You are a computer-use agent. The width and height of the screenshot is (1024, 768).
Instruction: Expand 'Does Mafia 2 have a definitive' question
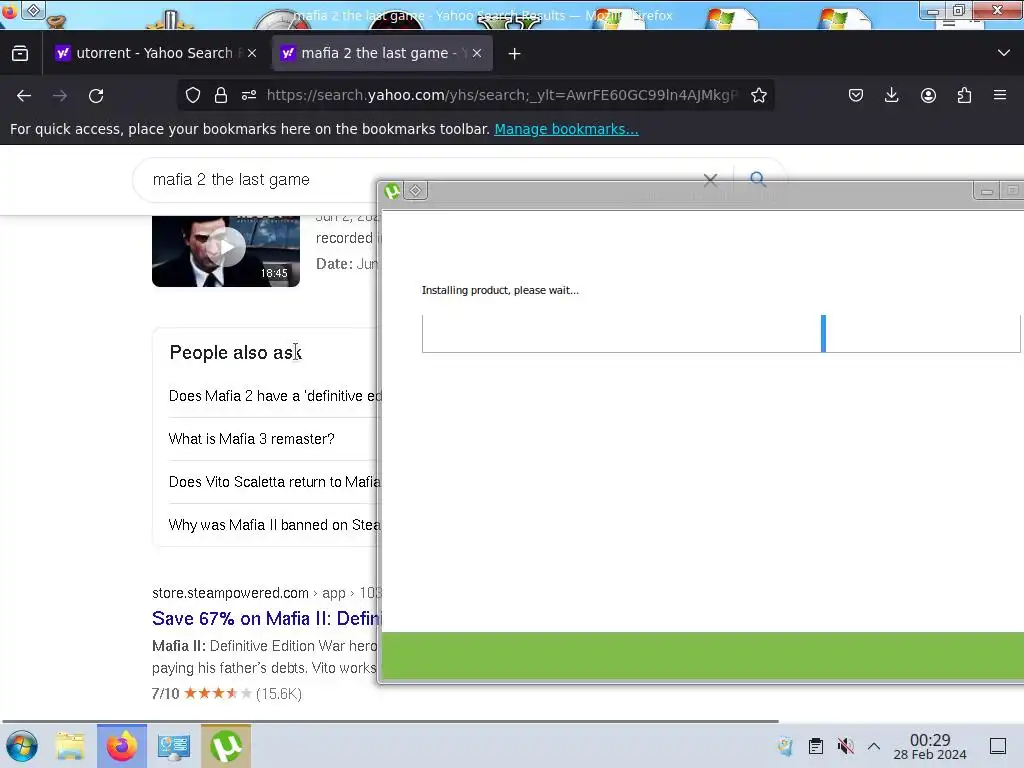pos(275,396)
